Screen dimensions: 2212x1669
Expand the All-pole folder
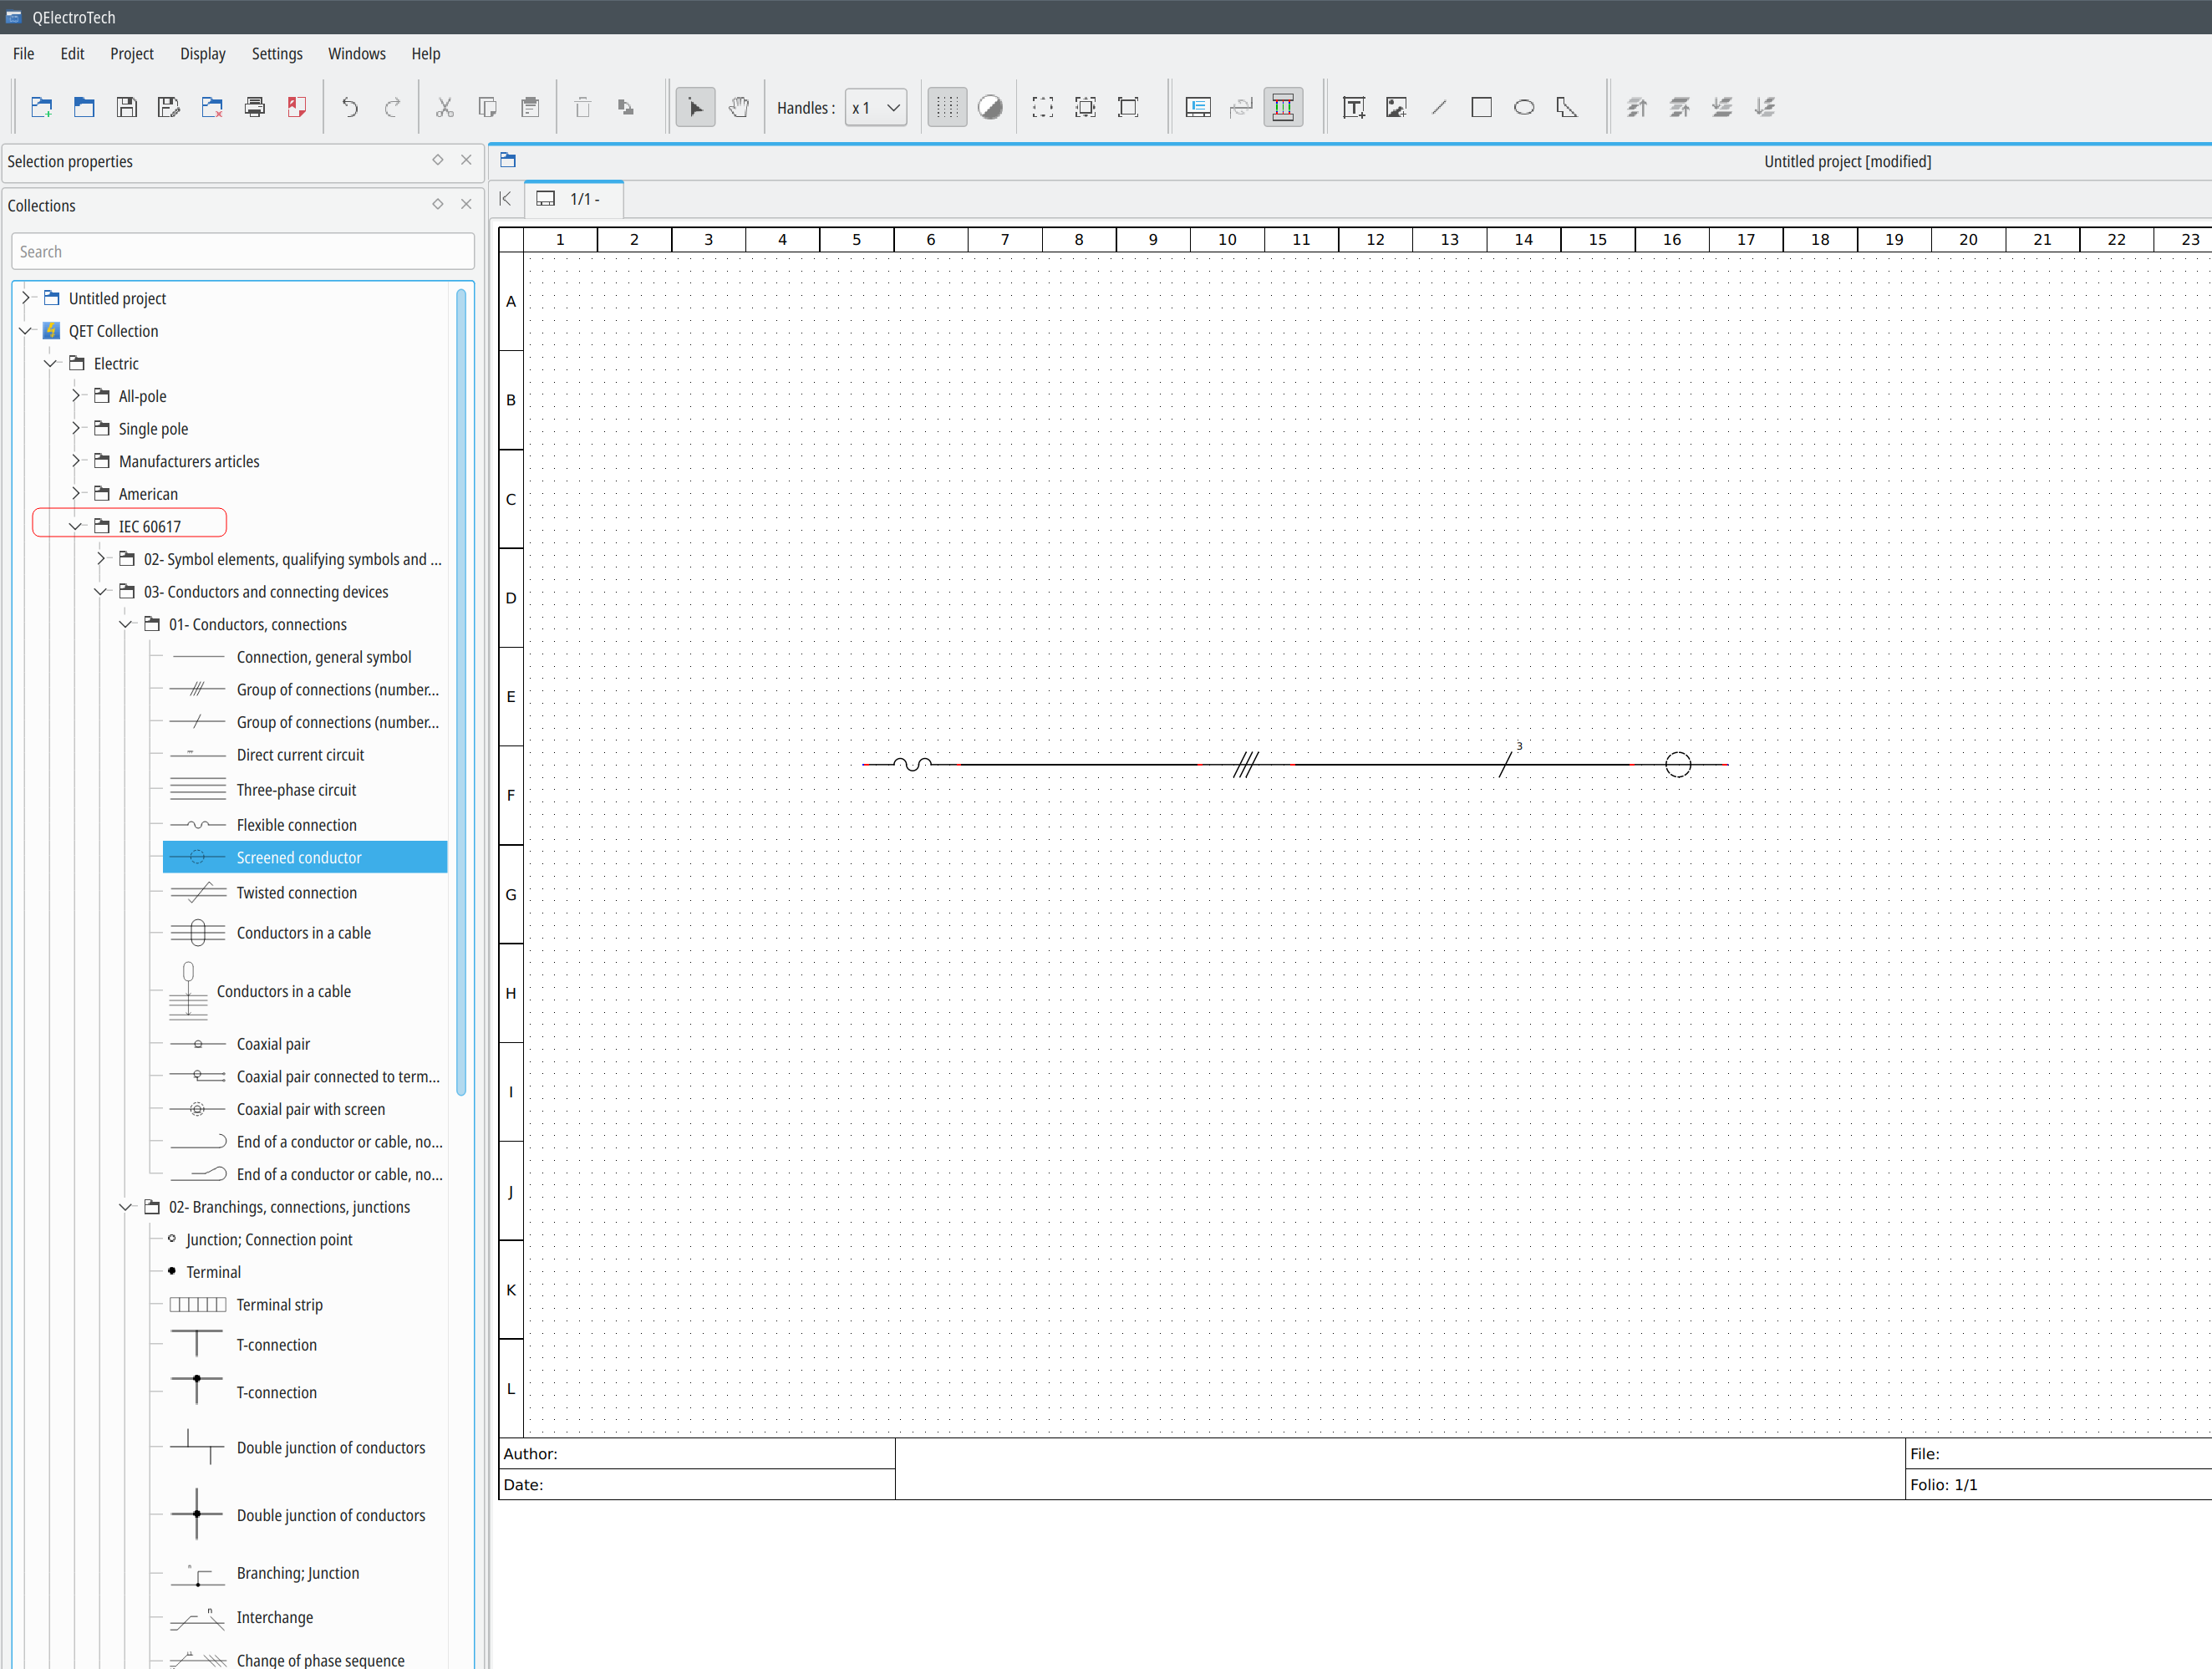pyautogui.click(x=76, y=396)
